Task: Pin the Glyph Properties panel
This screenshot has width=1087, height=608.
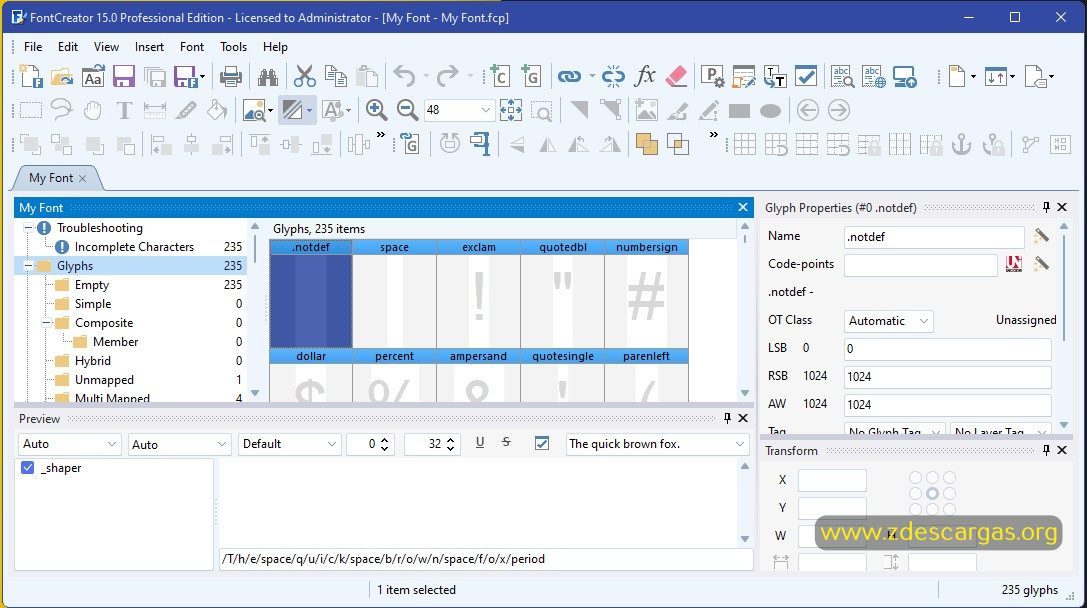Action: coord(1047,207)
